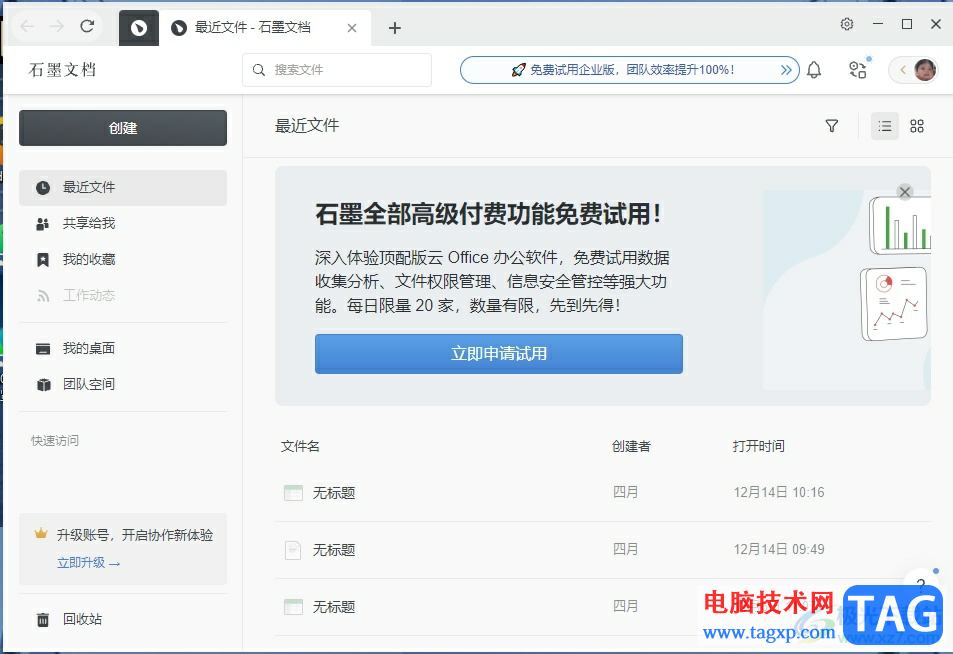Screen dimensions: 953x654
Task: Open 团队空间 in sidebar
Action: [x=123, y=384]
